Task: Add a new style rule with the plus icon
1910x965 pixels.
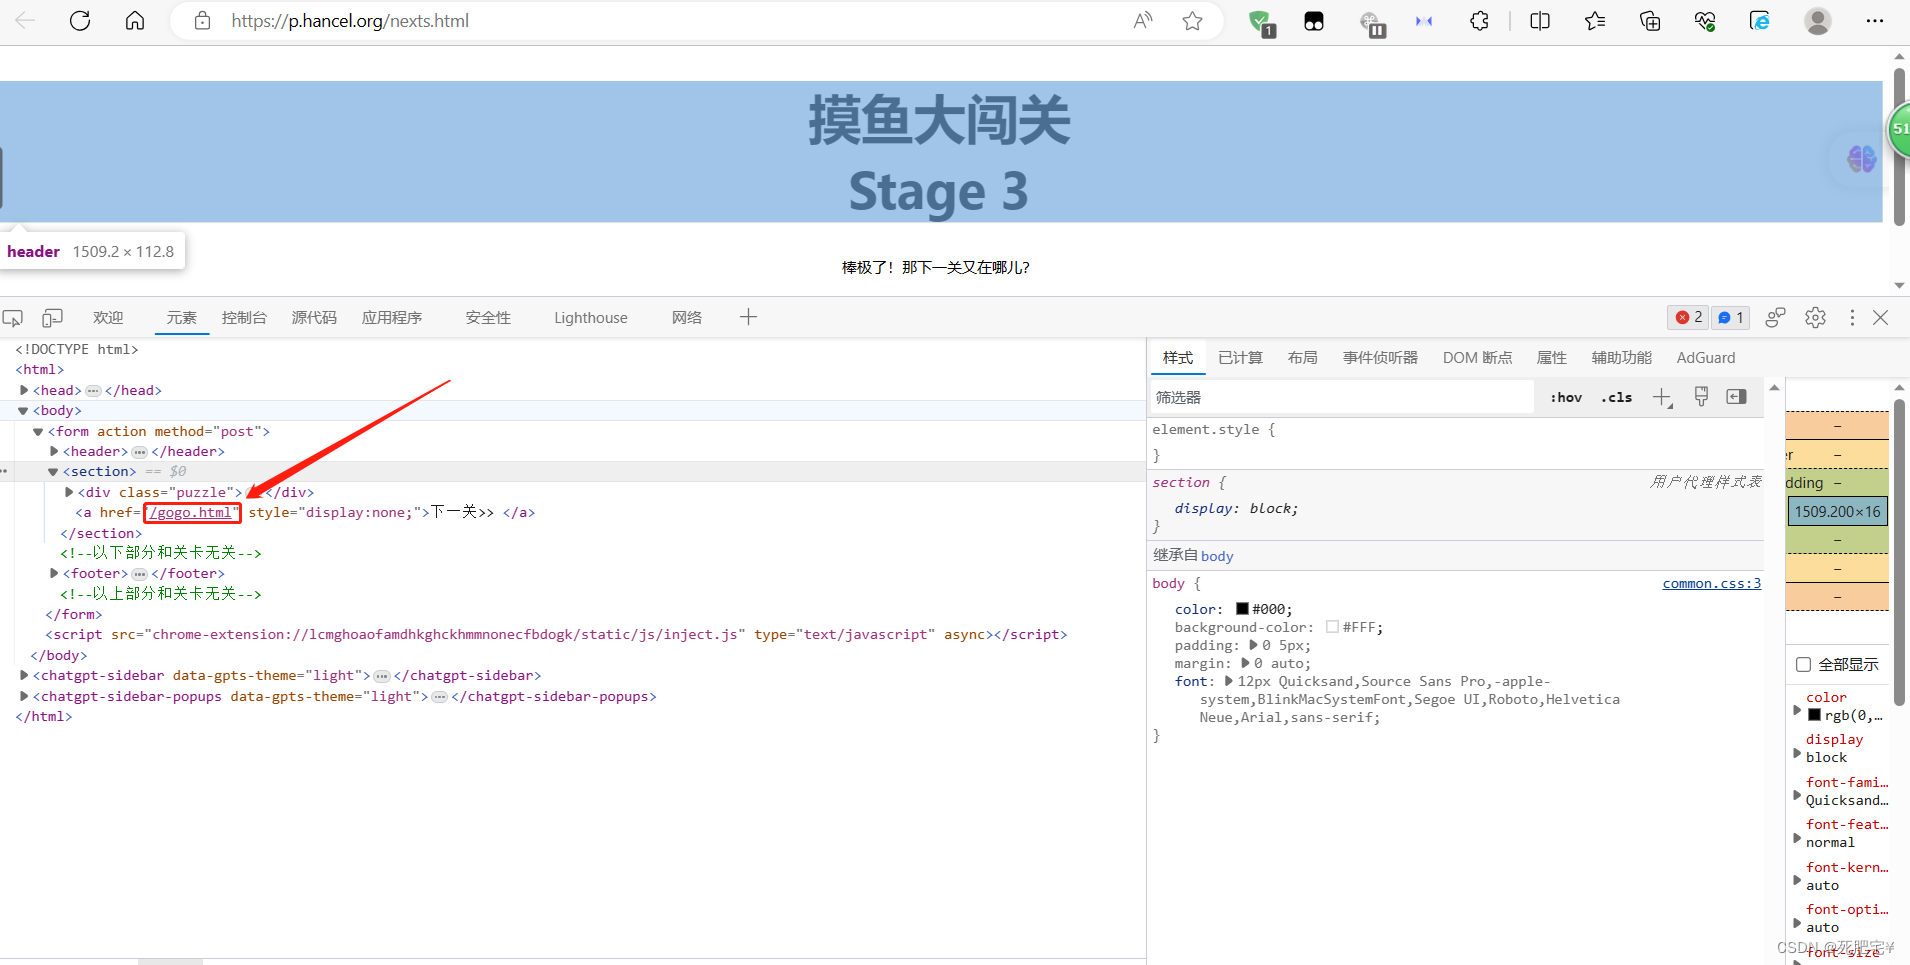Action: [1662, 398]
